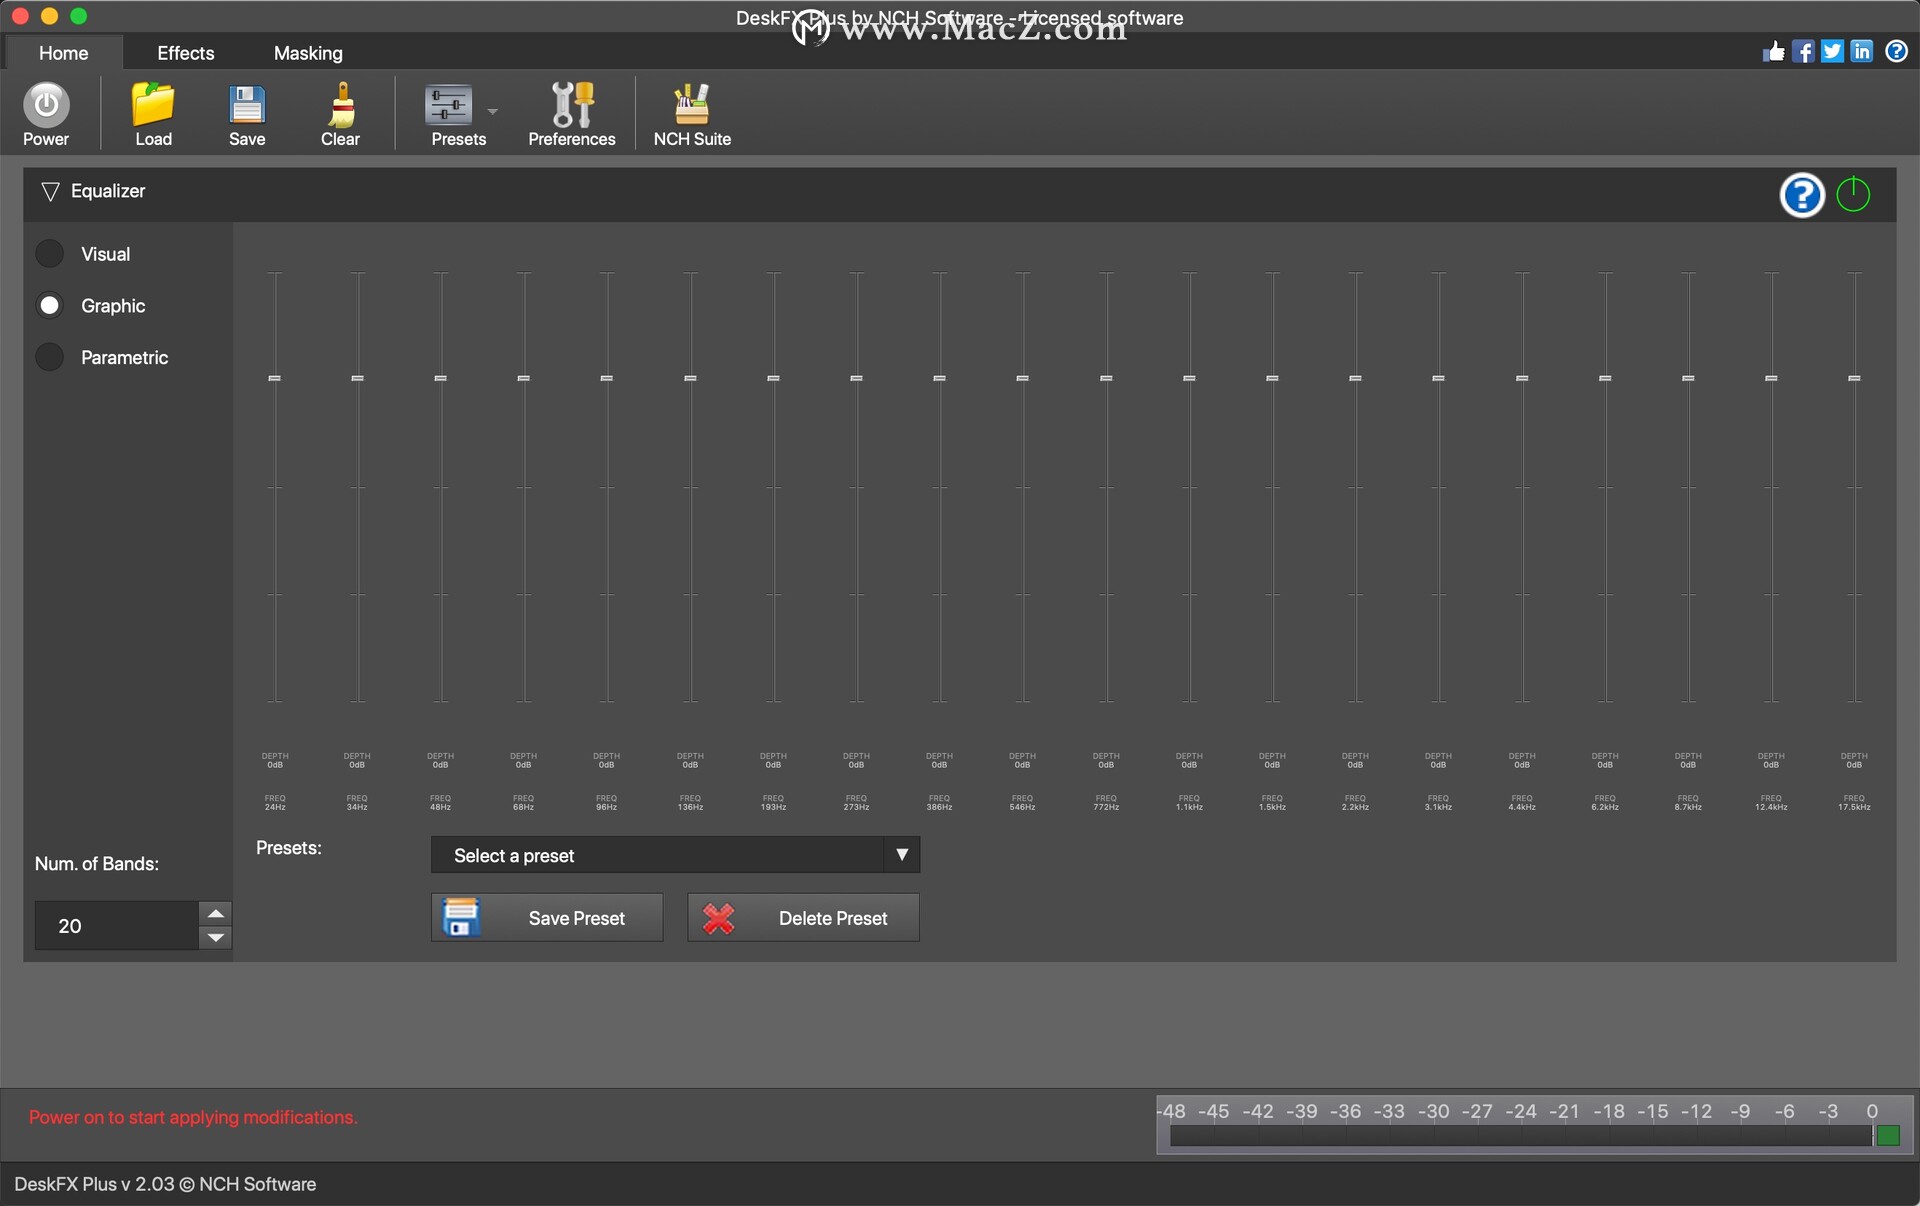This screenshot has height=1206, width=1920.
Task: Select the Visual equalizer mode
Action: [50, 254]
